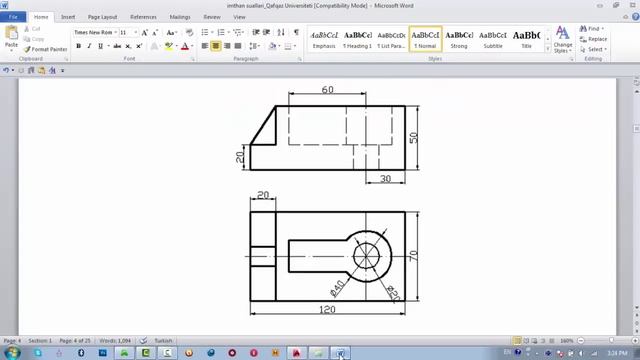The image size is (640, 360).
Task: Click the Change Styles icon
Action: (x=562, y=39)
